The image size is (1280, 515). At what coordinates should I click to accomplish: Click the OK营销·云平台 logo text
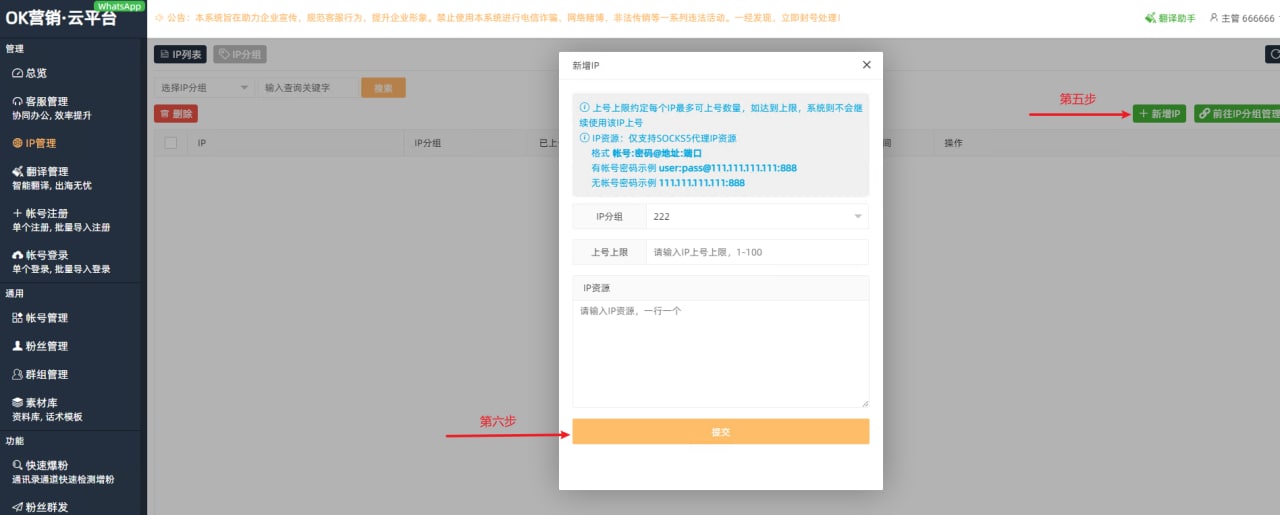tap(60, 19)
